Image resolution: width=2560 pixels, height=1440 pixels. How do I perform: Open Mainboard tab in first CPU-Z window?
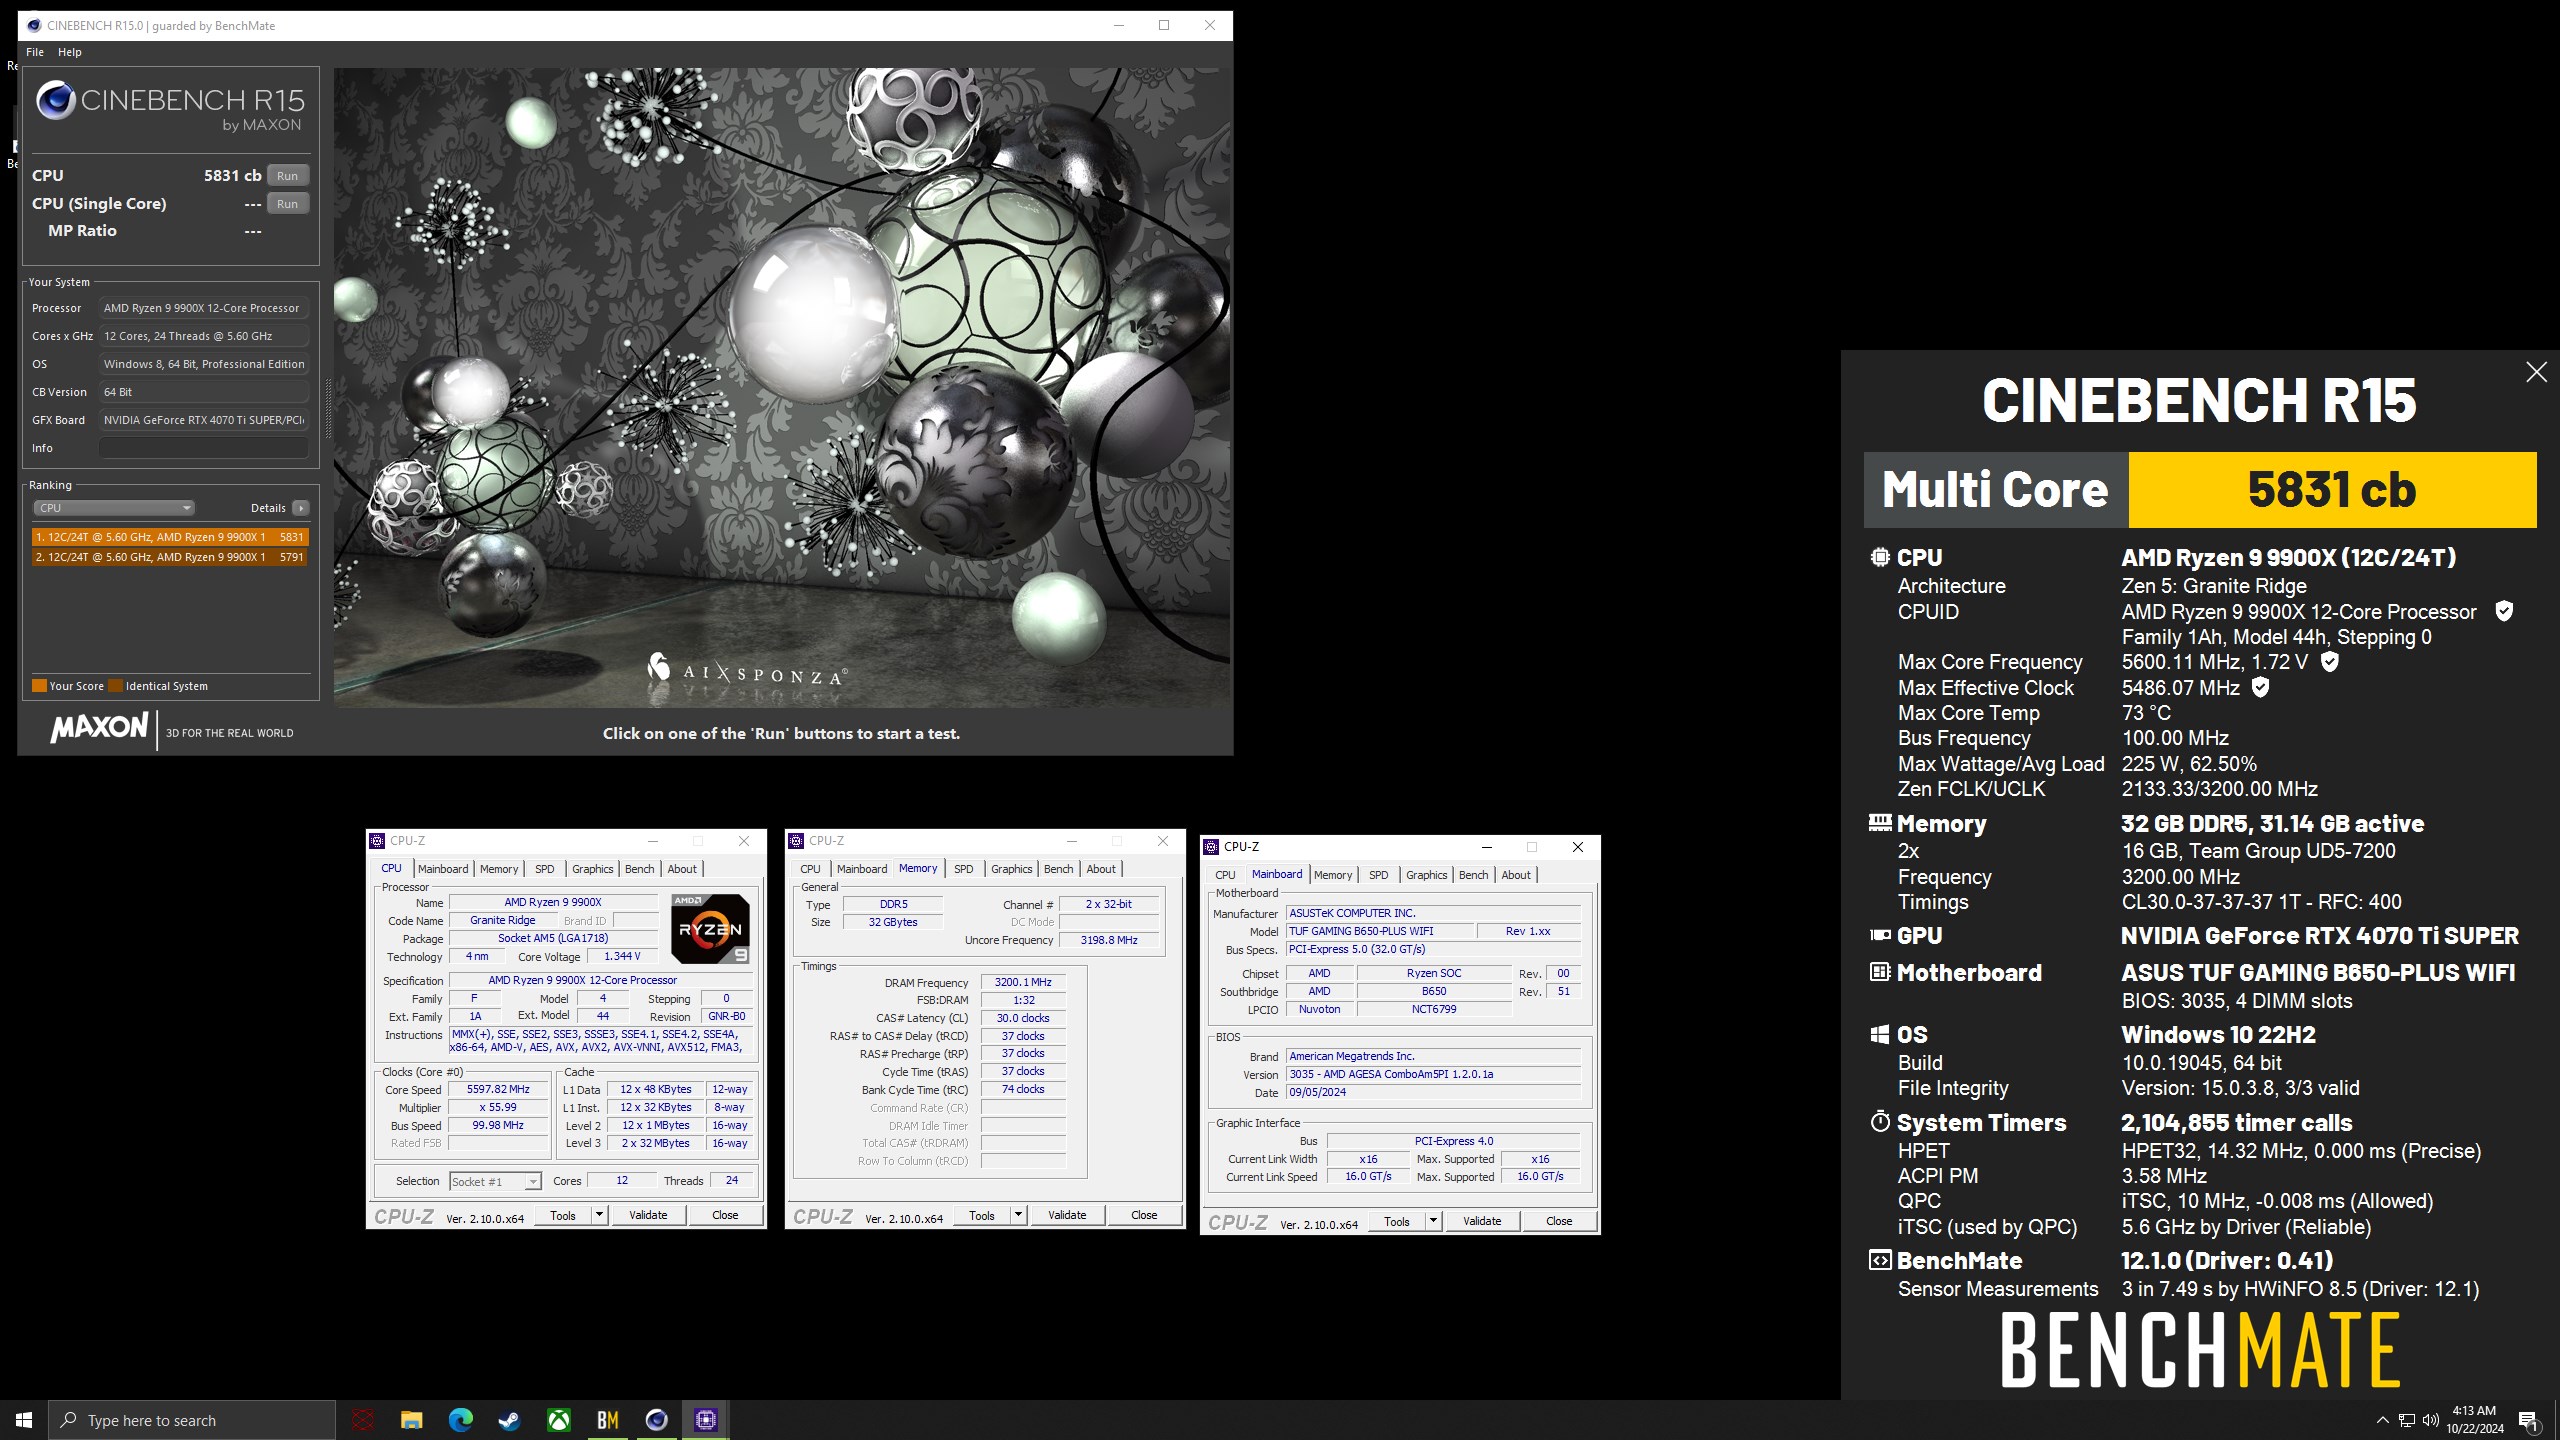(443, 869)
